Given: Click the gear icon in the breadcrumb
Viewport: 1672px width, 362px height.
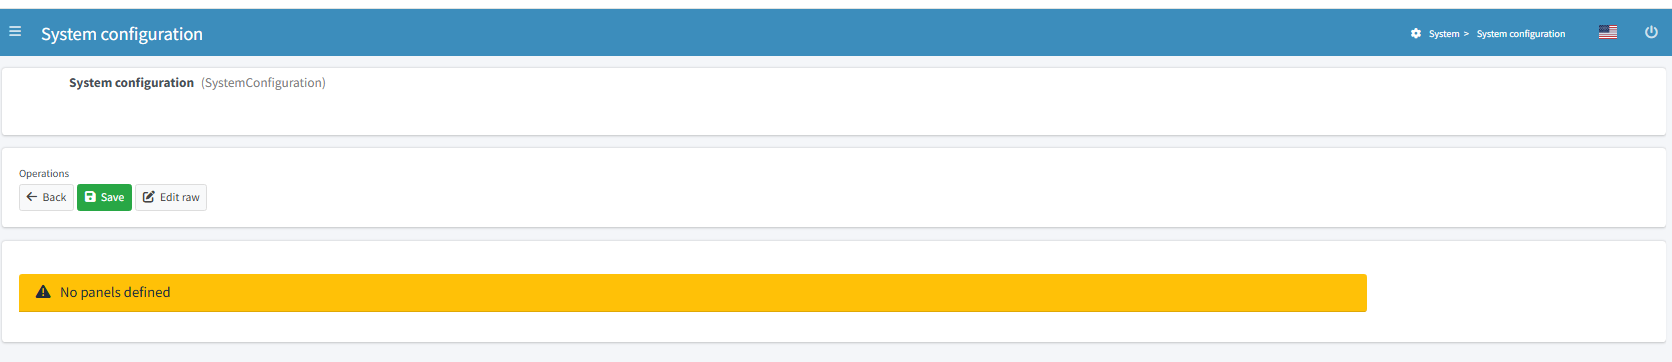Looking at the screenshot, I should 1416,34.
